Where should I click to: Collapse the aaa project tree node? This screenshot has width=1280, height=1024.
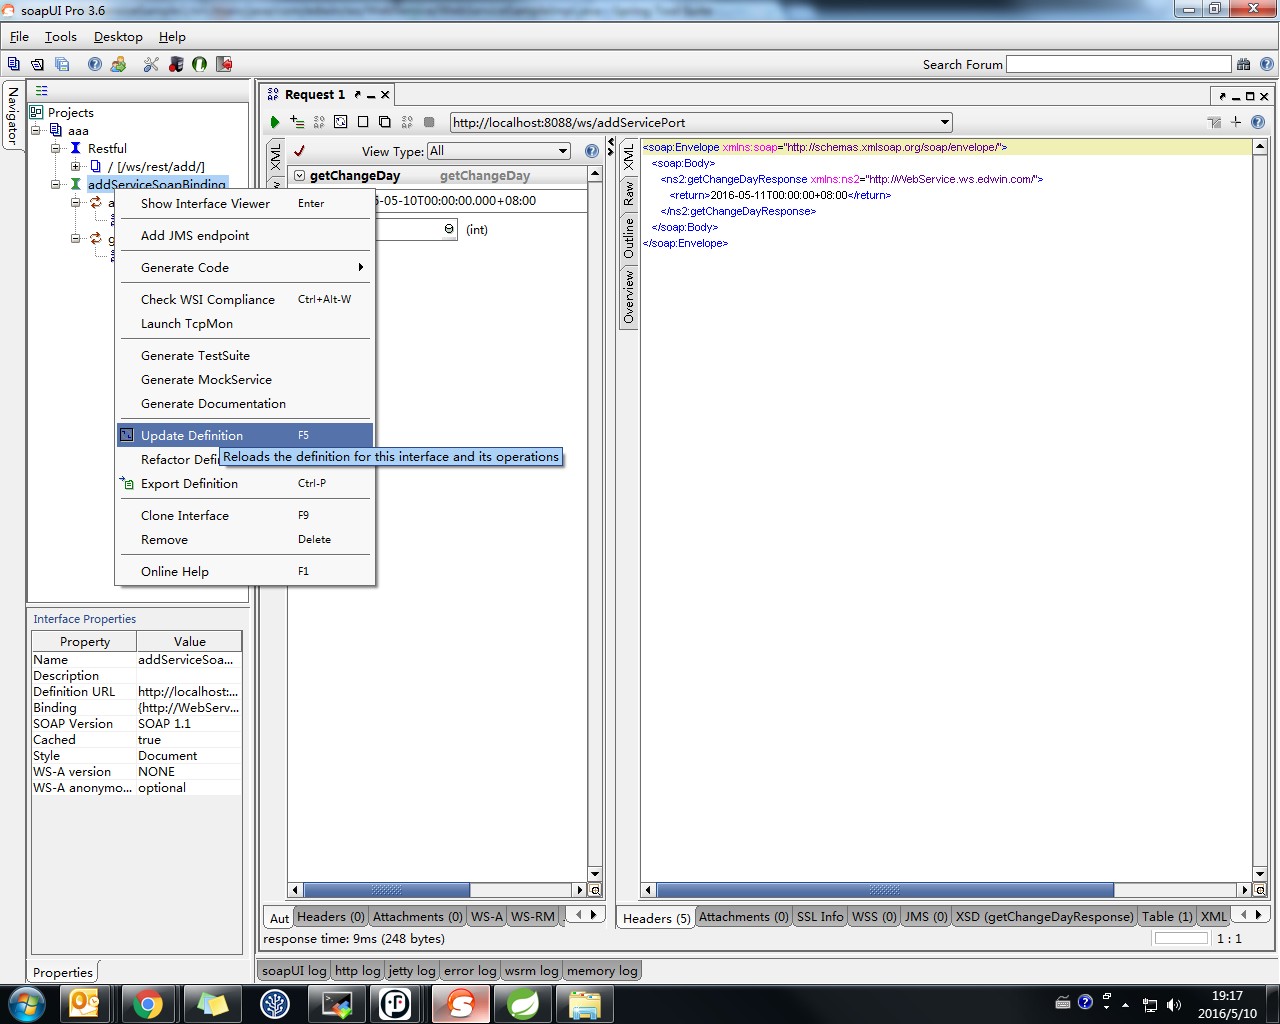pyautogui.click(x=37, y=130)
